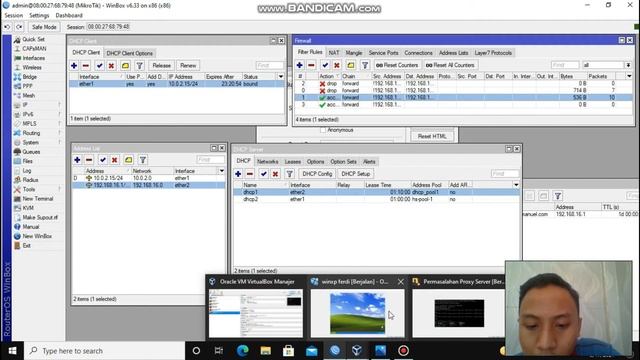The image size is (640, 360).
Task: Open Quick Set in the sidebar
Action: tap(33, 39)
